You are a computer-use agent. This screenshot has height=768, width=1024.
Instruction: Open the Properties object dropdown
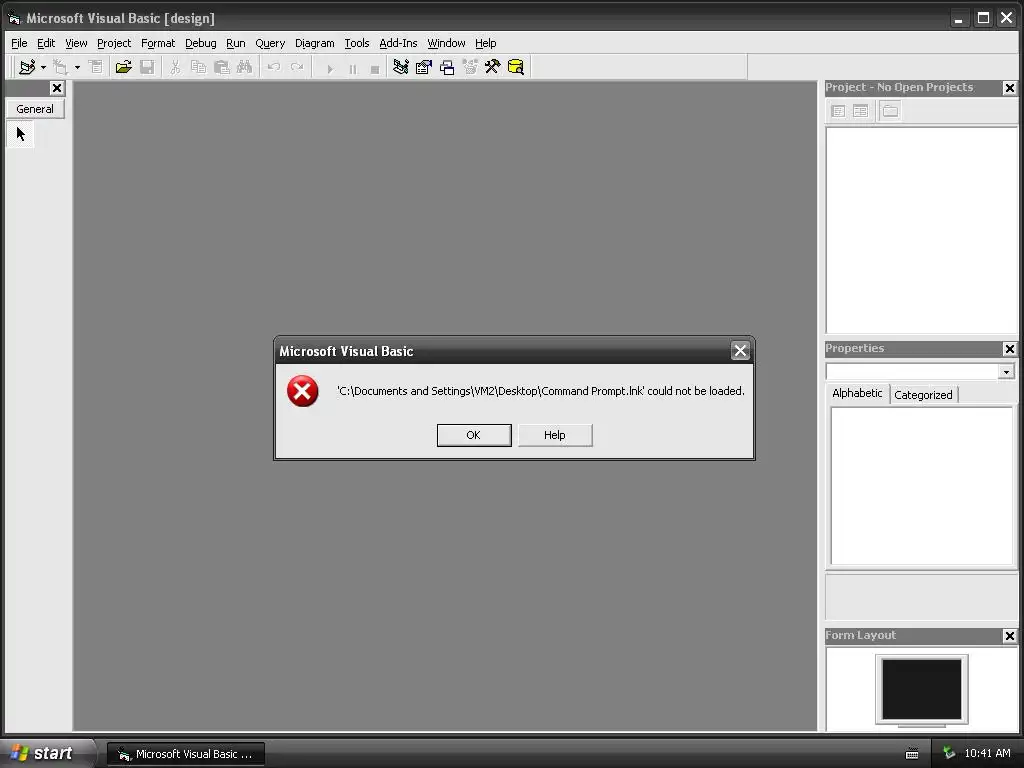coord(1006,372)
